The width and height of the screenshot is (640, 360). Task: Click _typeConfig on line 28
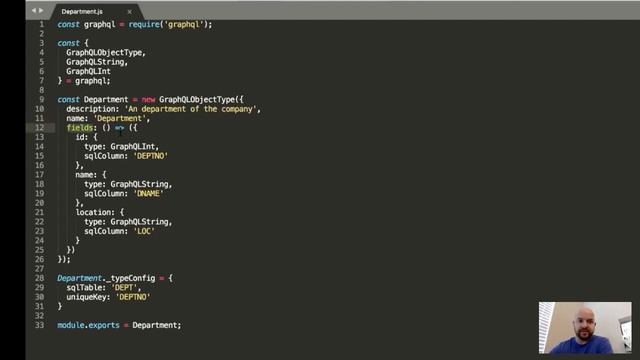pyautogui.click(x=131, y=278)
